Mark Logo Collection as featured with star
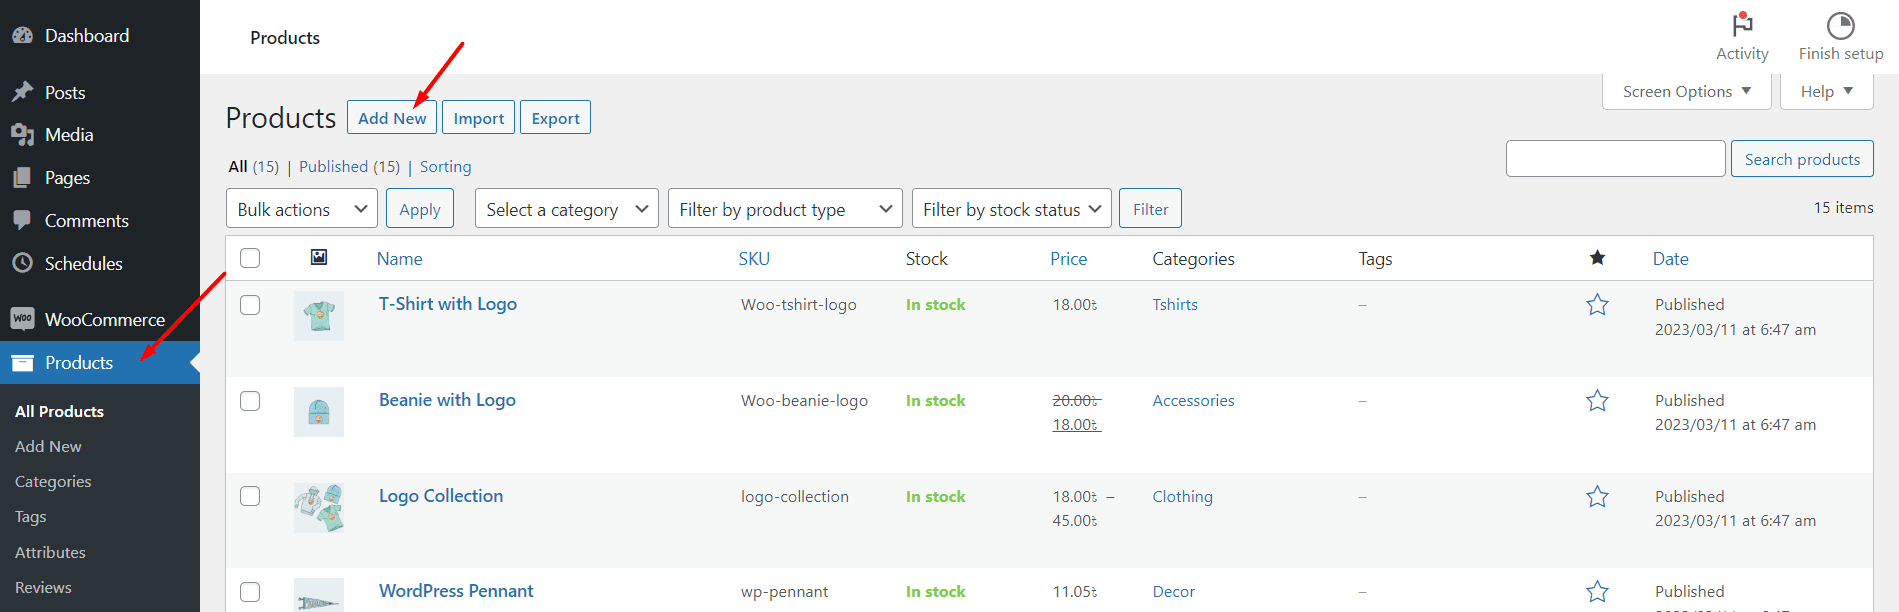Viewport: 1899px width, 612px height. tap(1597, 497)
